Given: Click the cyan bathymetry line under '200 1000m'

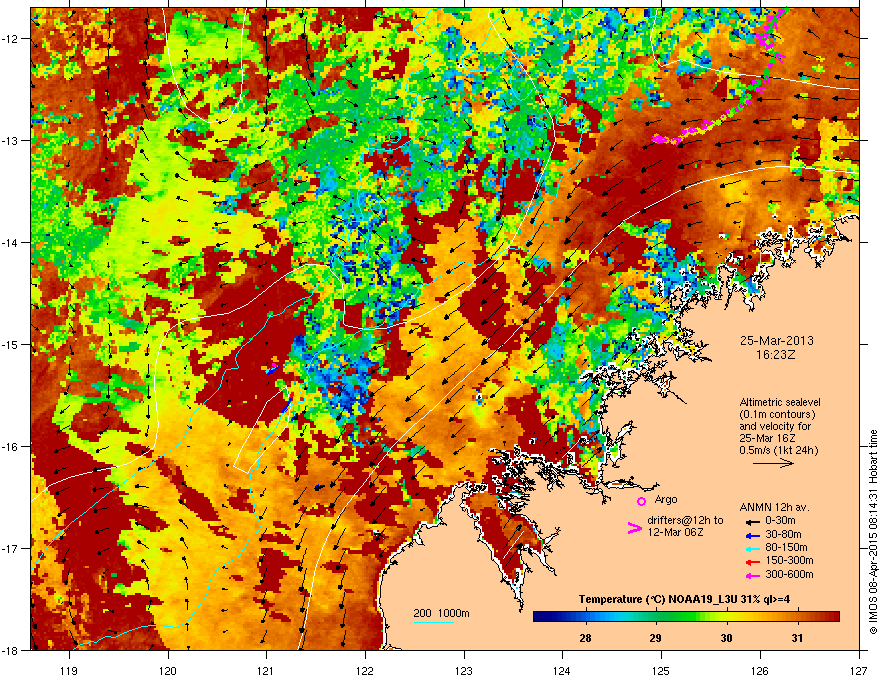Looking at the screenshot, I should (434, 622).
